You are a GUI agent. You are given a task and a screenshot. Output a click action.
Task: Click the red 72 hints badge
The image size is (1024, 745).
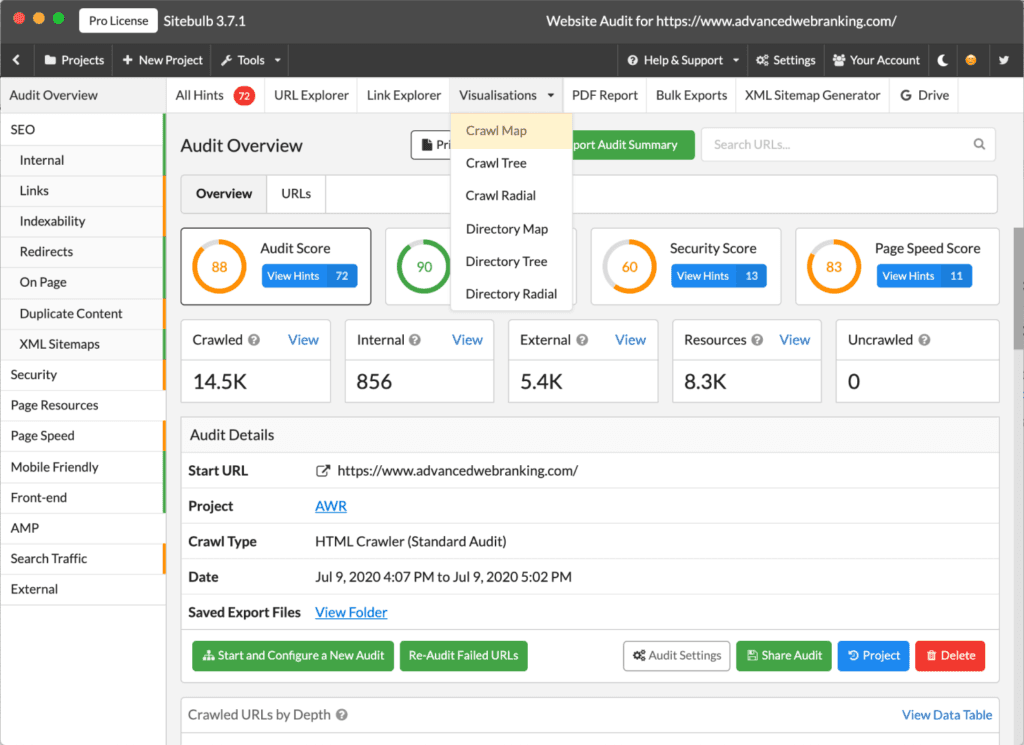coord(244,96)
